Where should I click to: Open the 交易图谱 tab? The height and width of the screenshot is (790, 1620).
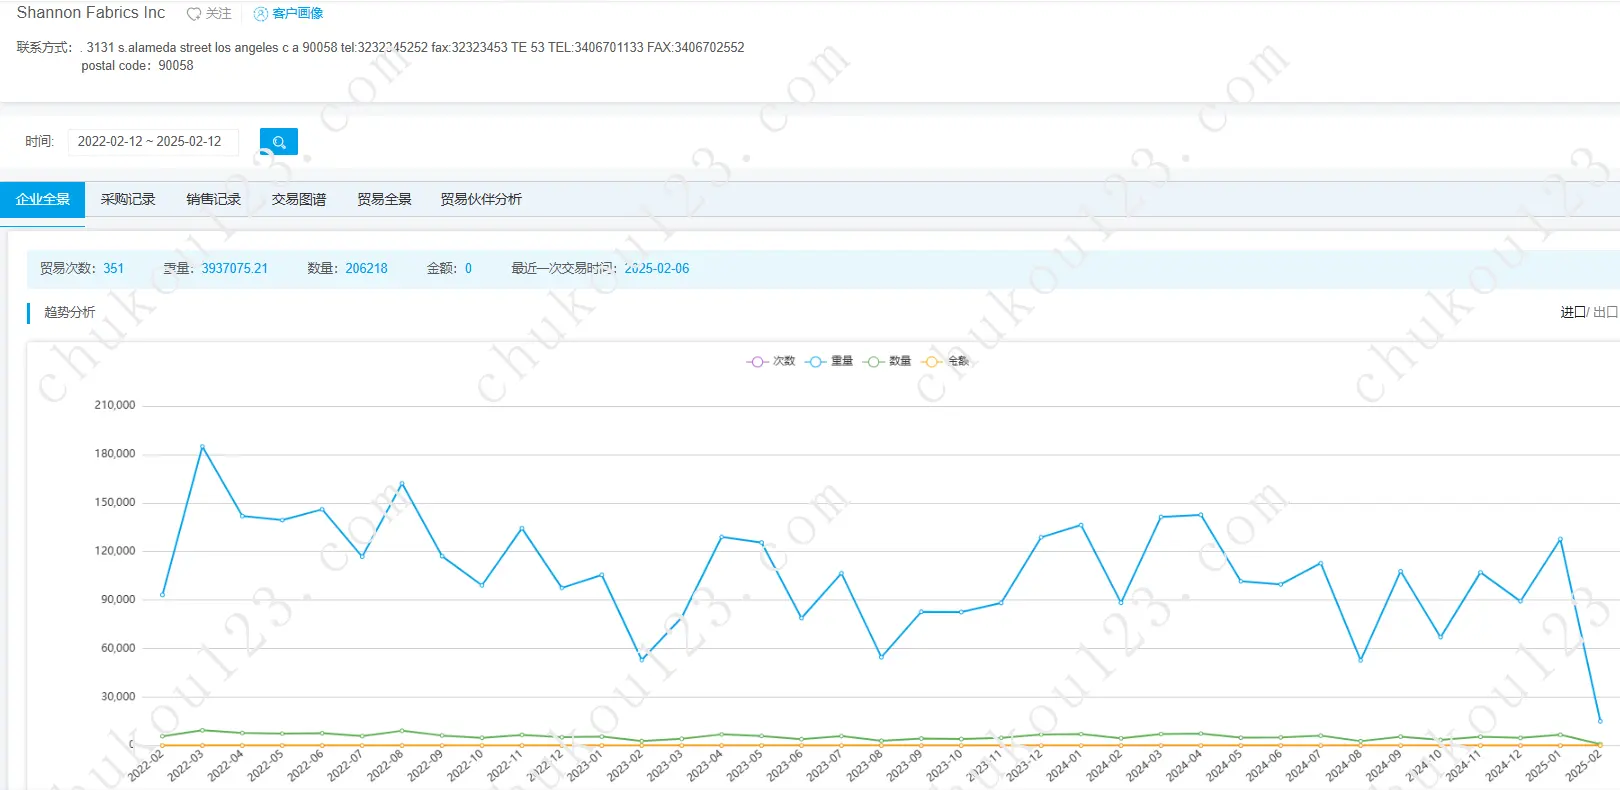(x=299, y=200)
